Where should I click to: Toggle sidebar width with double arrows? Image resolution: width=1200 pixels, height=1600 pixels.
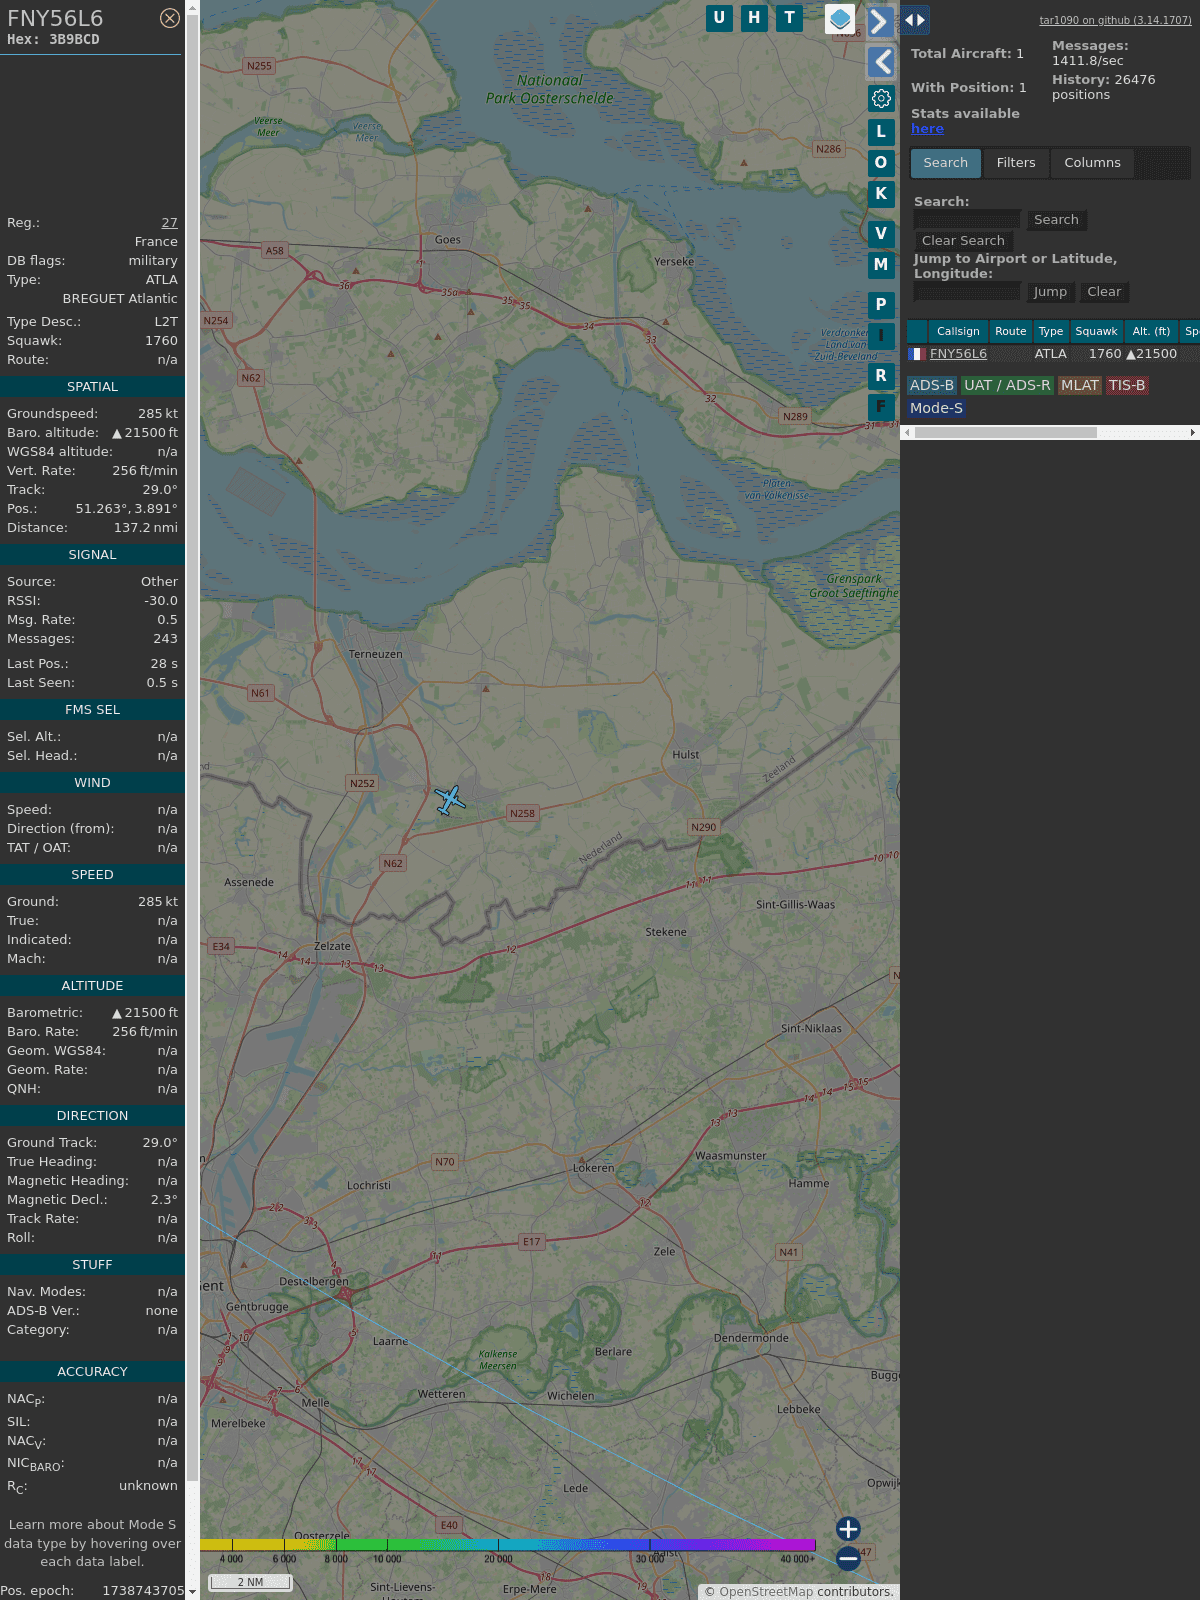click(x=915, y=20)
